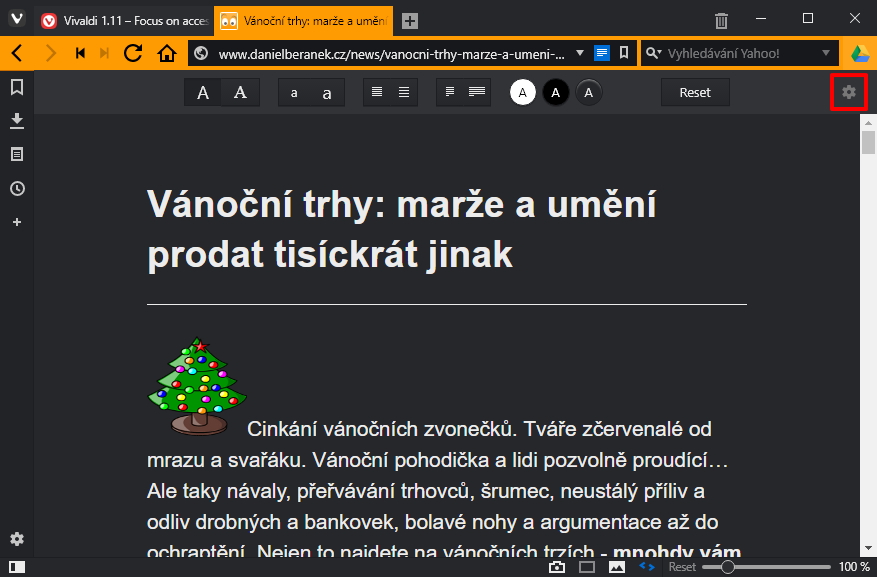The image size is (877, 577).
Task: Click the danielberanek.cz address field
Action: (x=392, y=54)
